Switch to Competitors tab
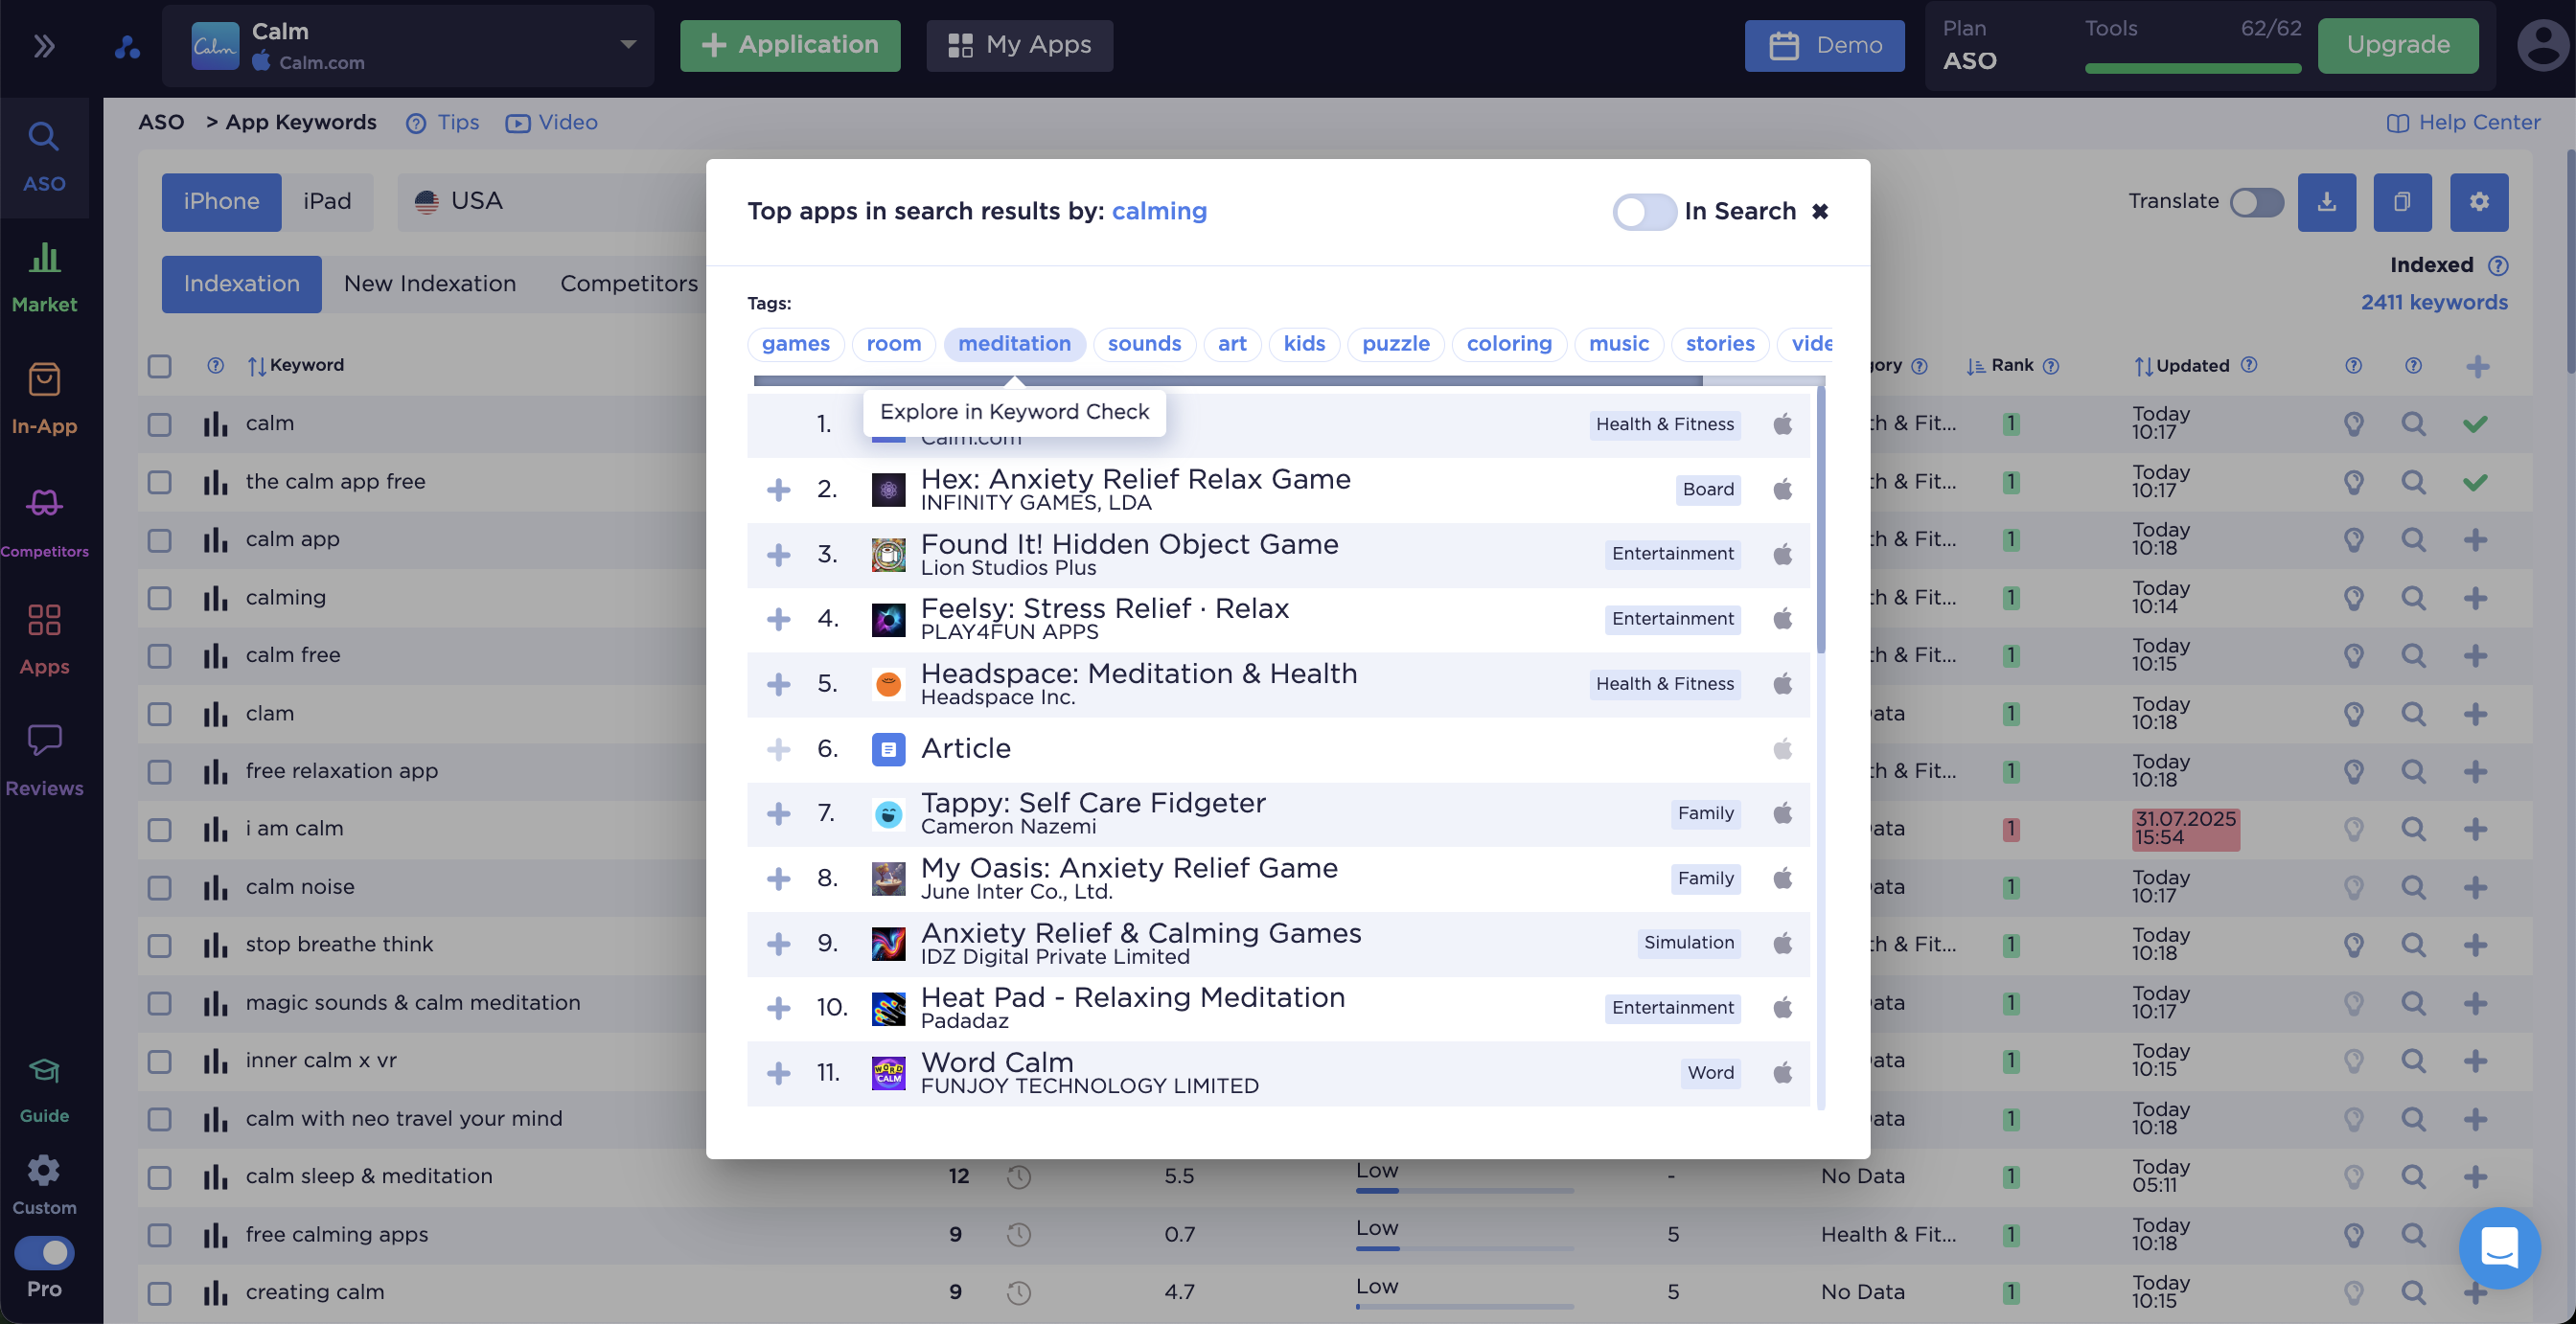Screen dimensions: 2576x1324 629,284
